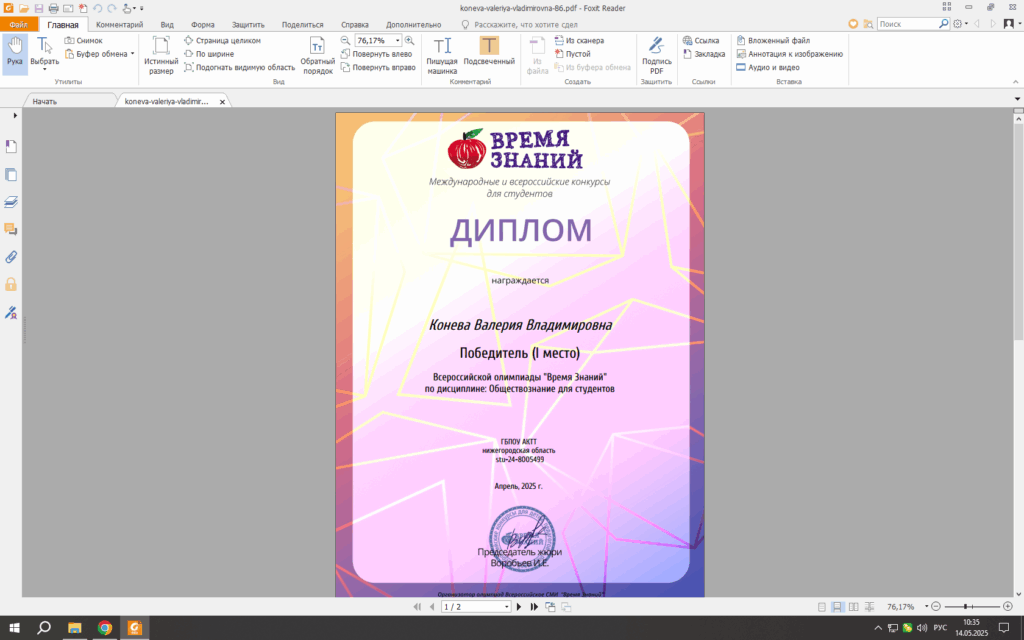Viewport: 1024px width, 640px height.
Task: Open the status bar zoom level dropdown
Action: 926,607
